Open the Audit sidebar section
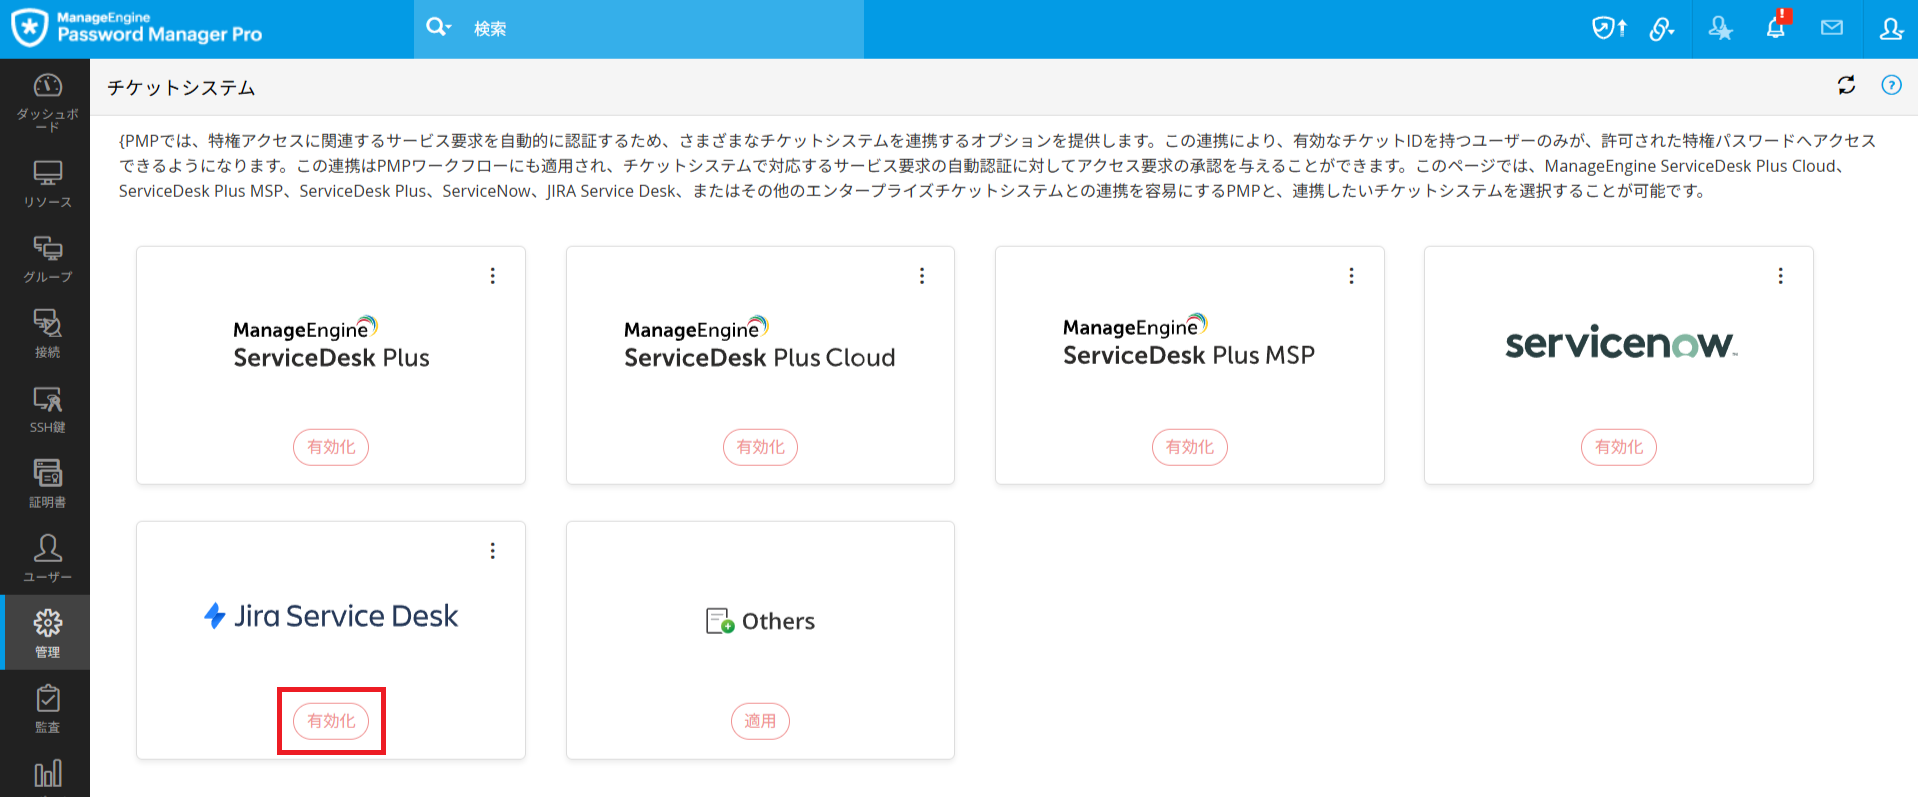 pyautogui.click(x=47, y=708)
